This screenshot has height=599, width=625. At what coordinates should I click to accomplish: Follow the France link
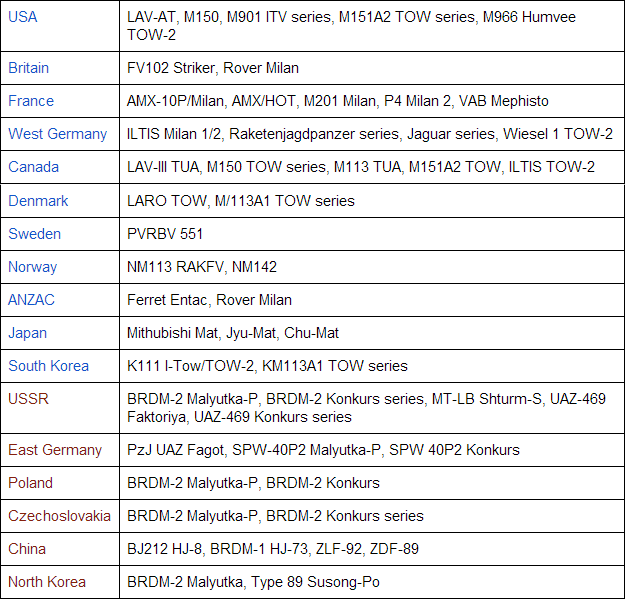pos(31,101)
